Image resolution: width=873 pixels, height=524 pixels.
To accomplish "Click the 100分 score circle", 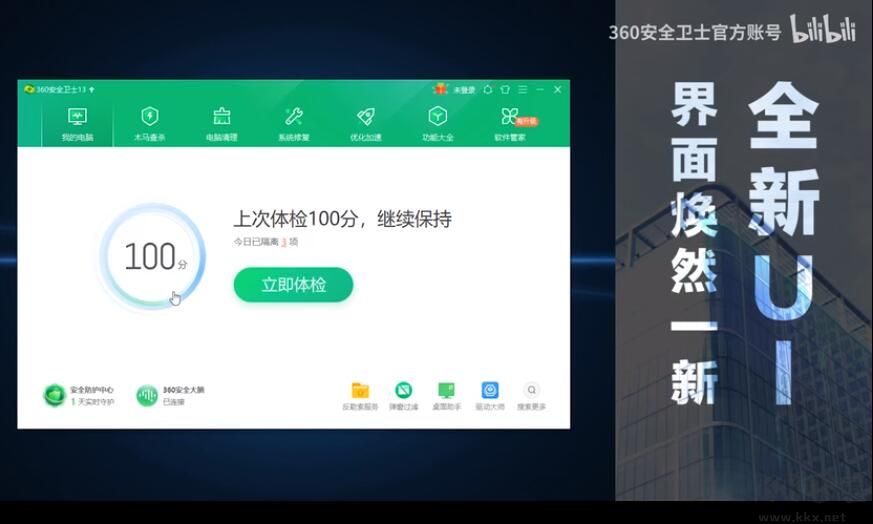I will tap(153, 257).
